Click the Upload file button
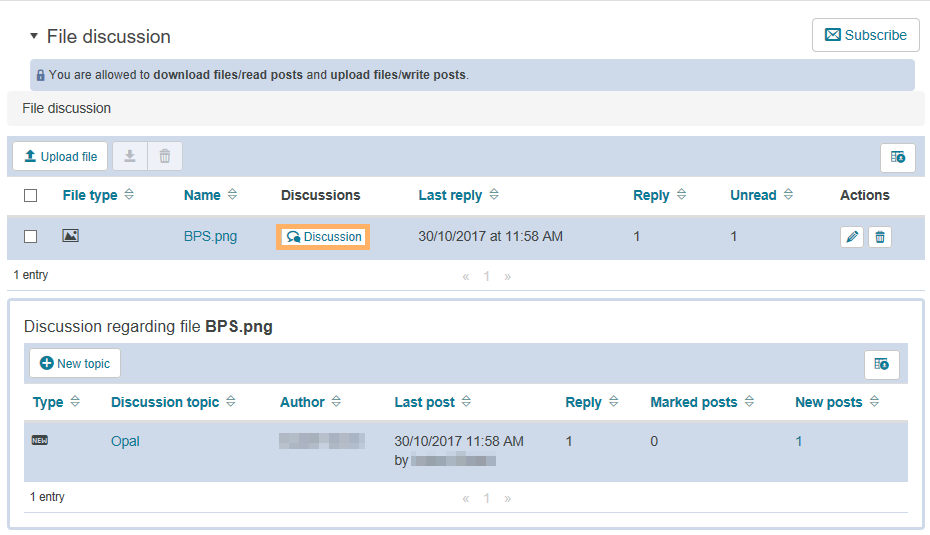 pos(60,156)
